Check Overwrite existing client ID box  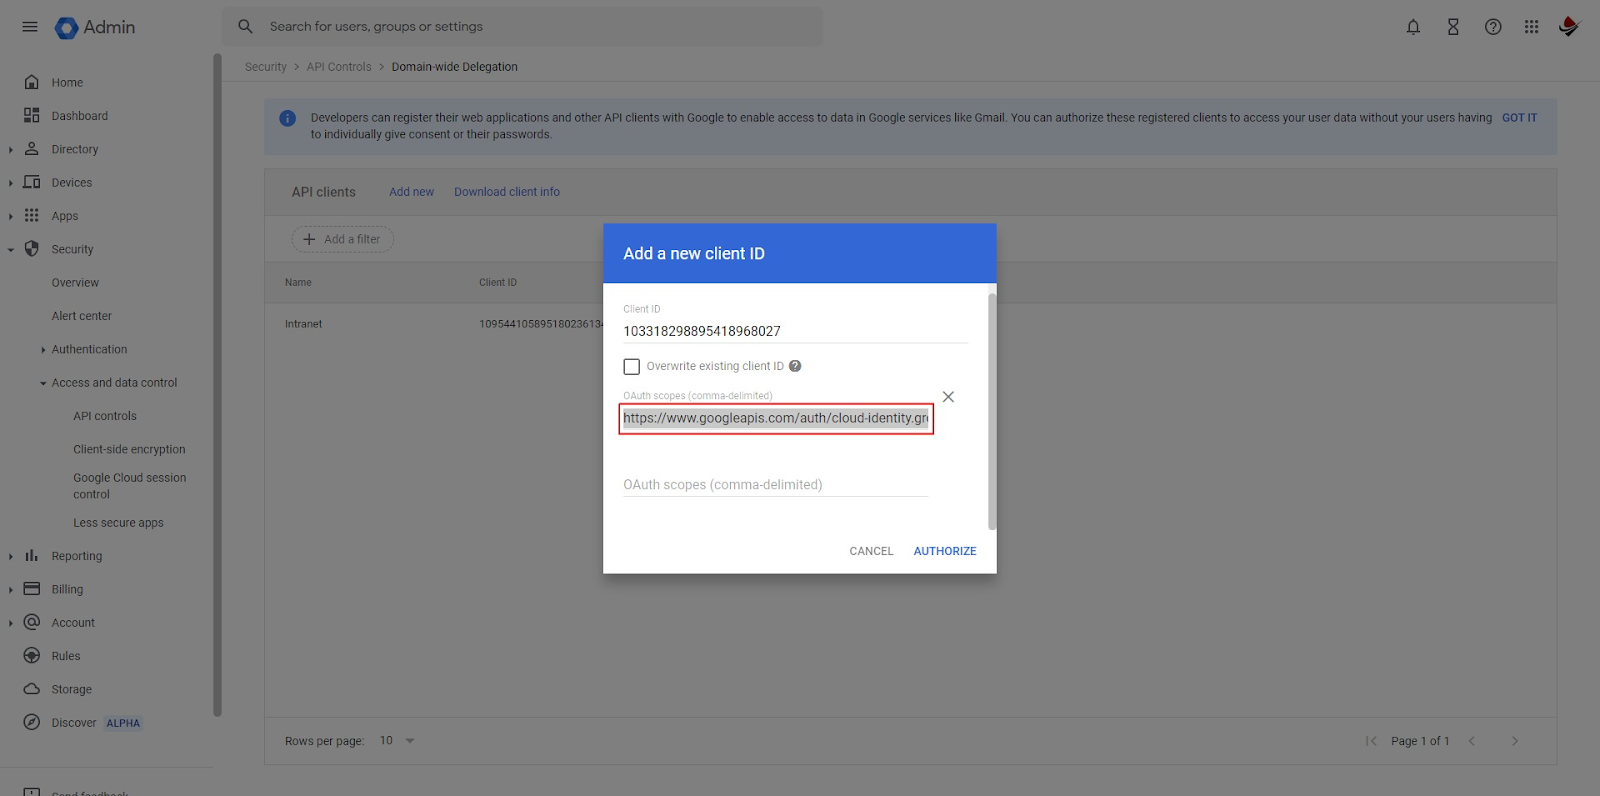pyautogui.click(x=631, y=366)
